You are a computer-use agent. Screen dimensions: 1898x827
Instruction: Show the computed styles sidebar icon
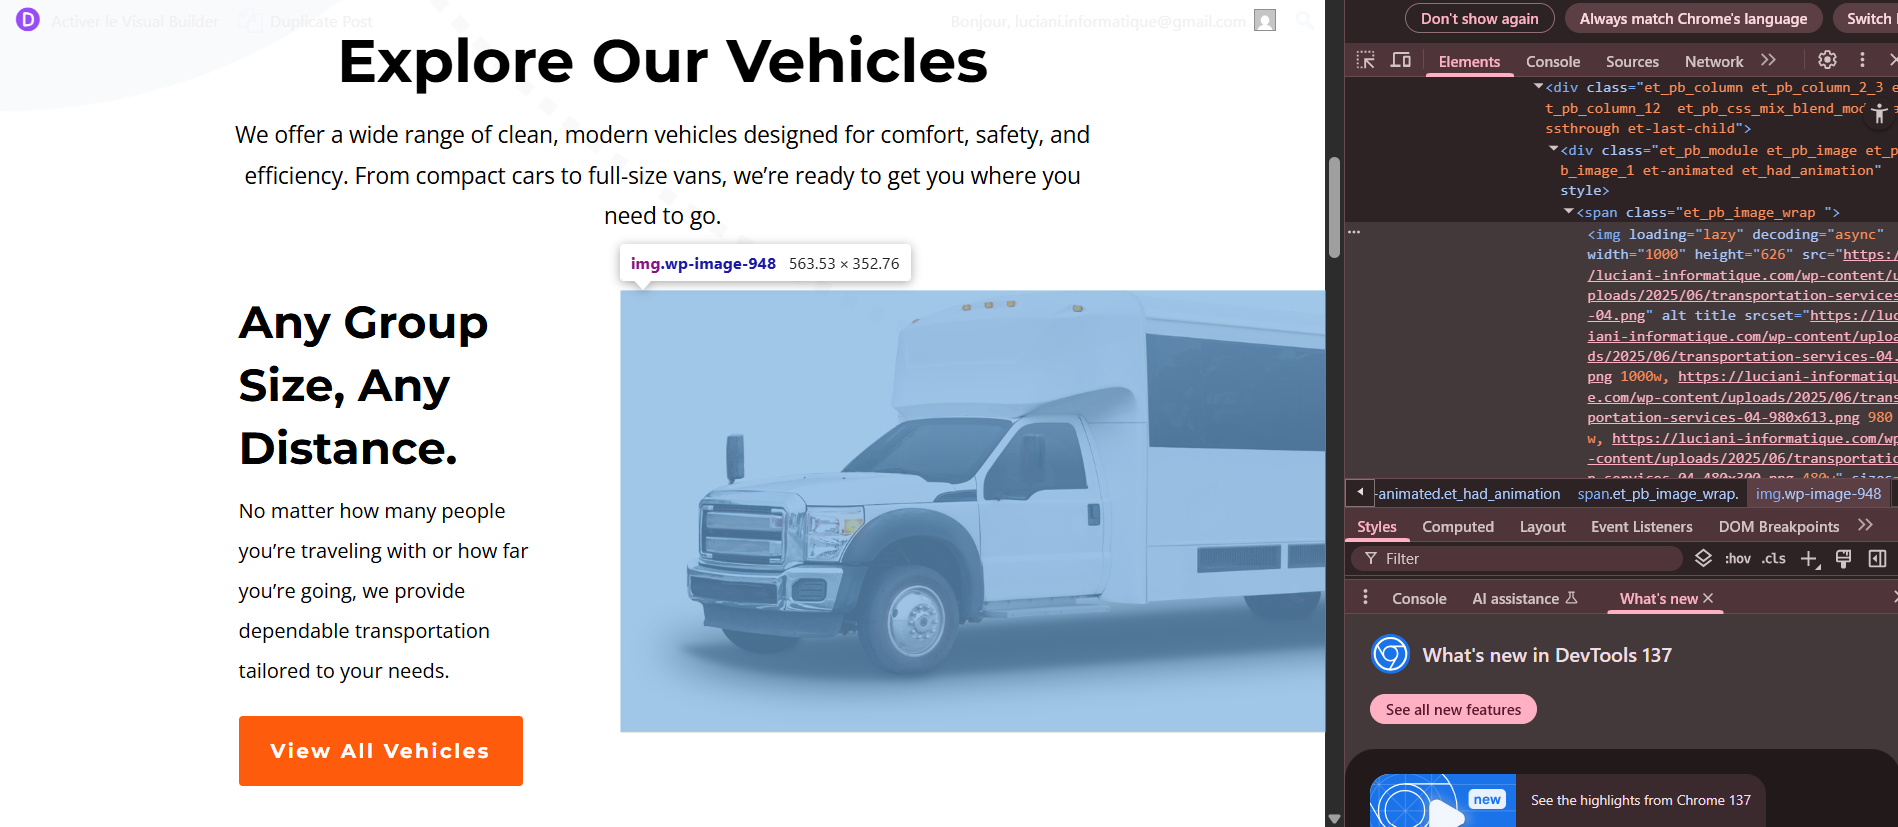1877,558
